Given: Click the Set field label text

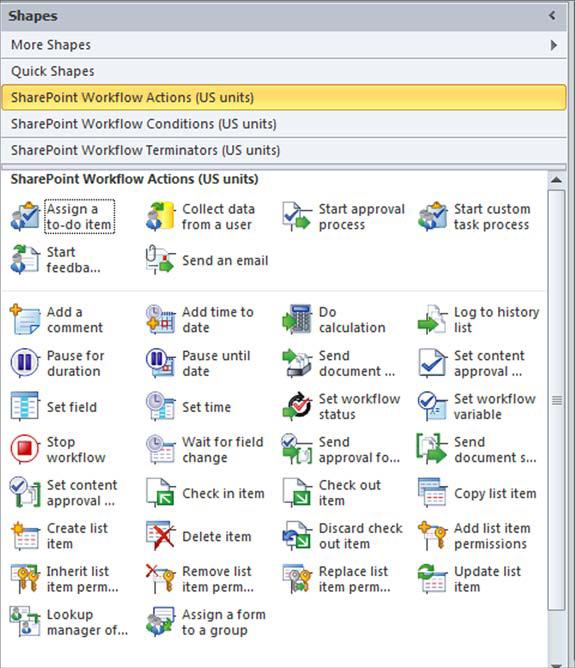Looking at the screenshot, I should [72, 407].
